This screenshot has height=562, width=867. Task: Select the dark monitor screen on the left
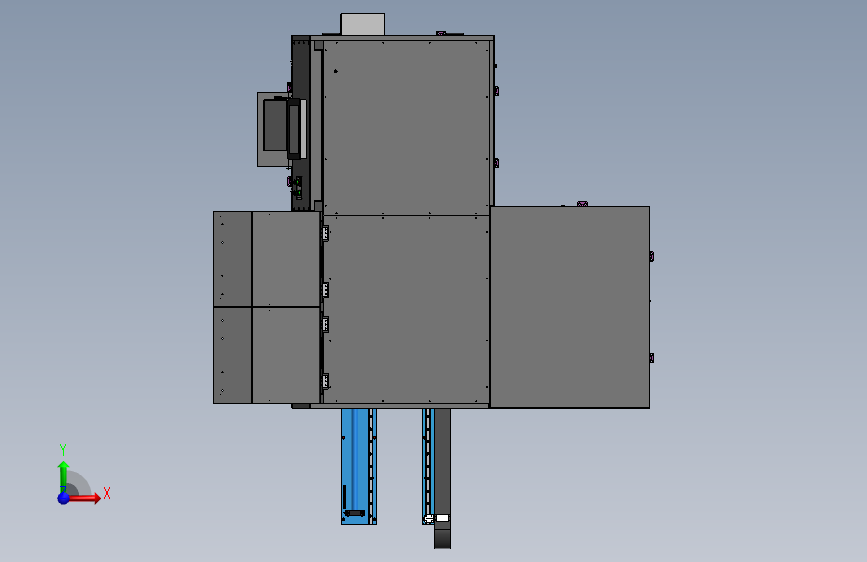pos(275,125)
